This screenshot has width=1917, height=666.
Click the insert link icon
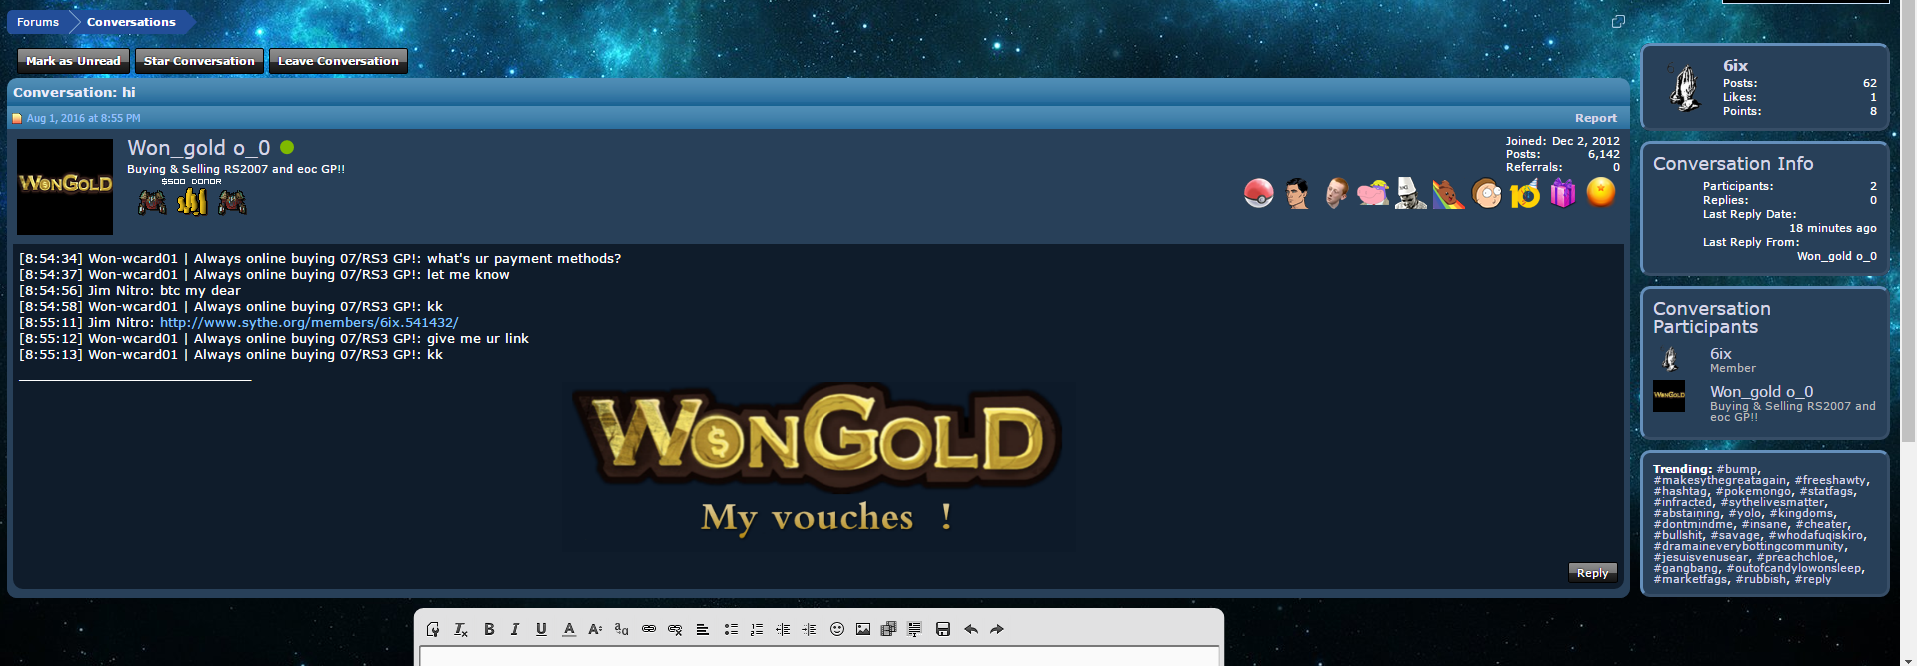click(649, 629)
